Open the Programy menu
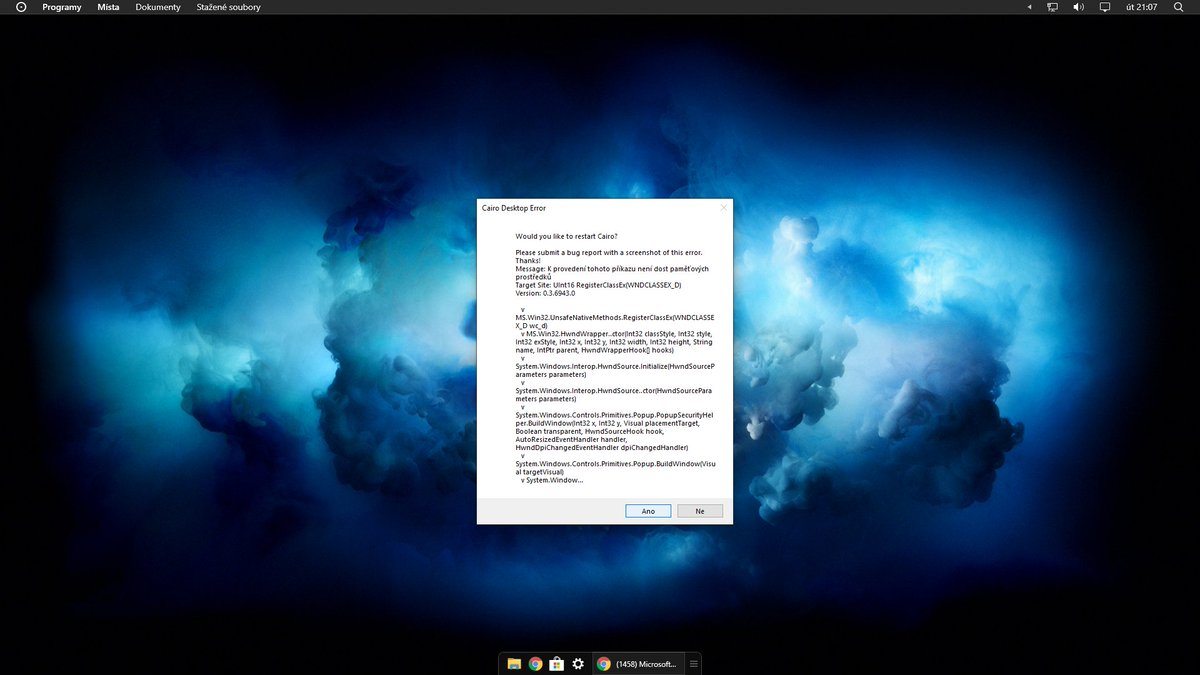 tap(62, 7)
